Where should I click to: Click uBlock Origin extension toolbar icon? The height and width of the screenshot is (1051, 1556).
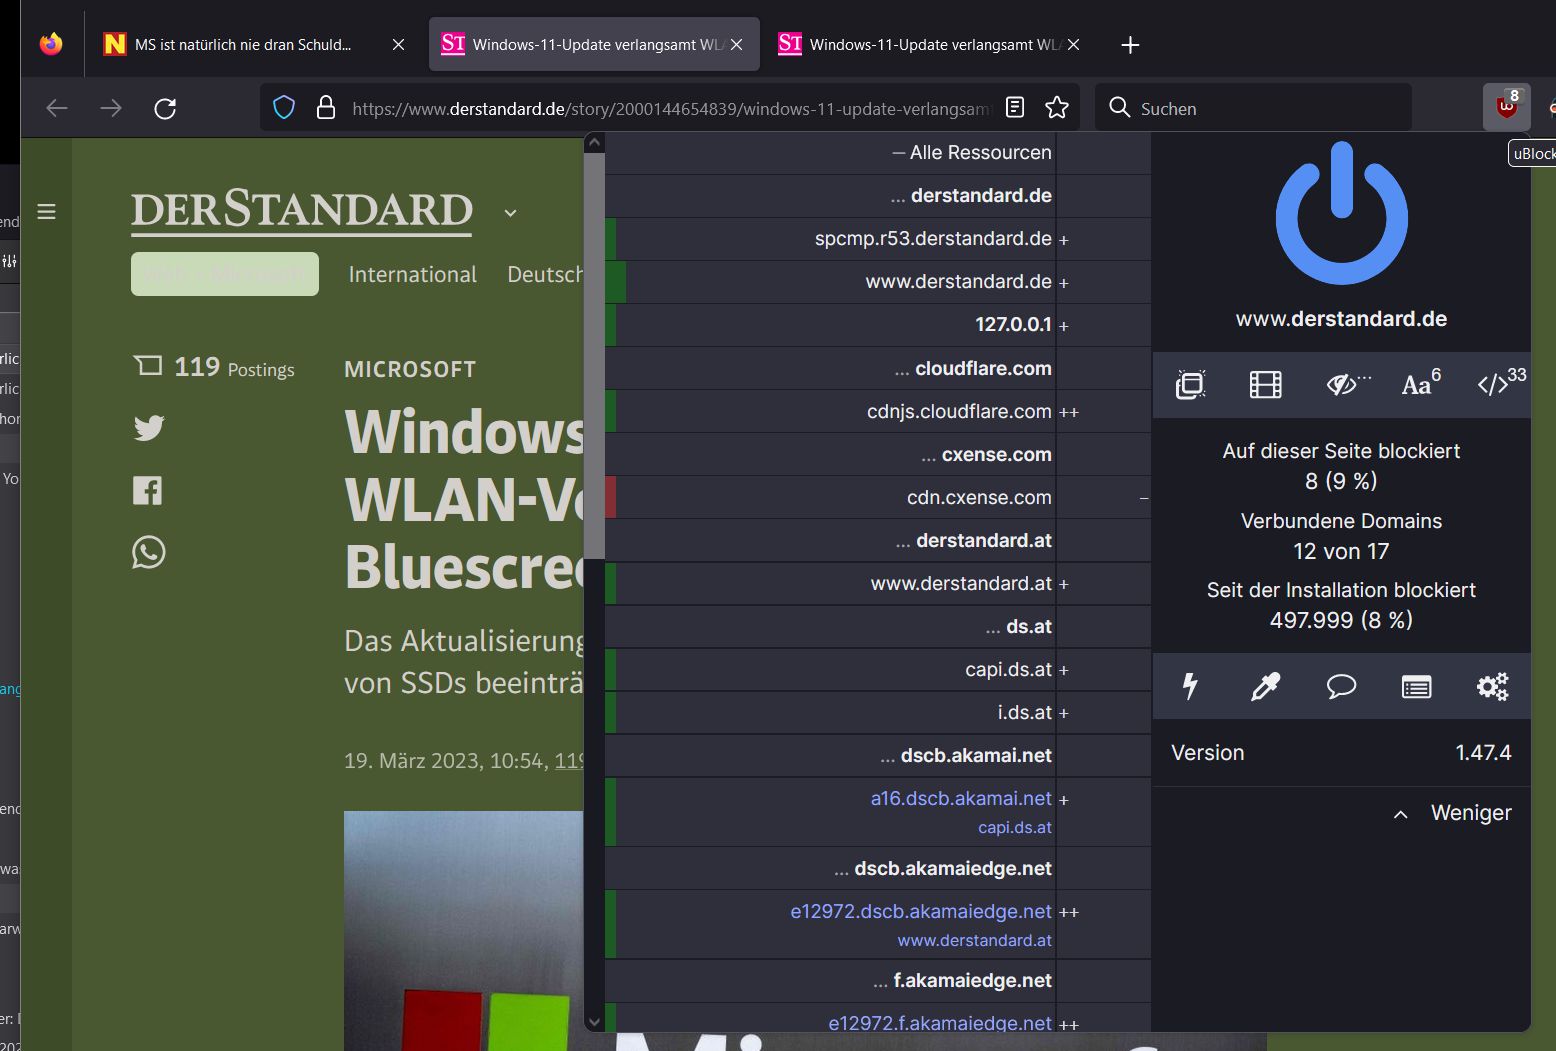coord(1507,107)
